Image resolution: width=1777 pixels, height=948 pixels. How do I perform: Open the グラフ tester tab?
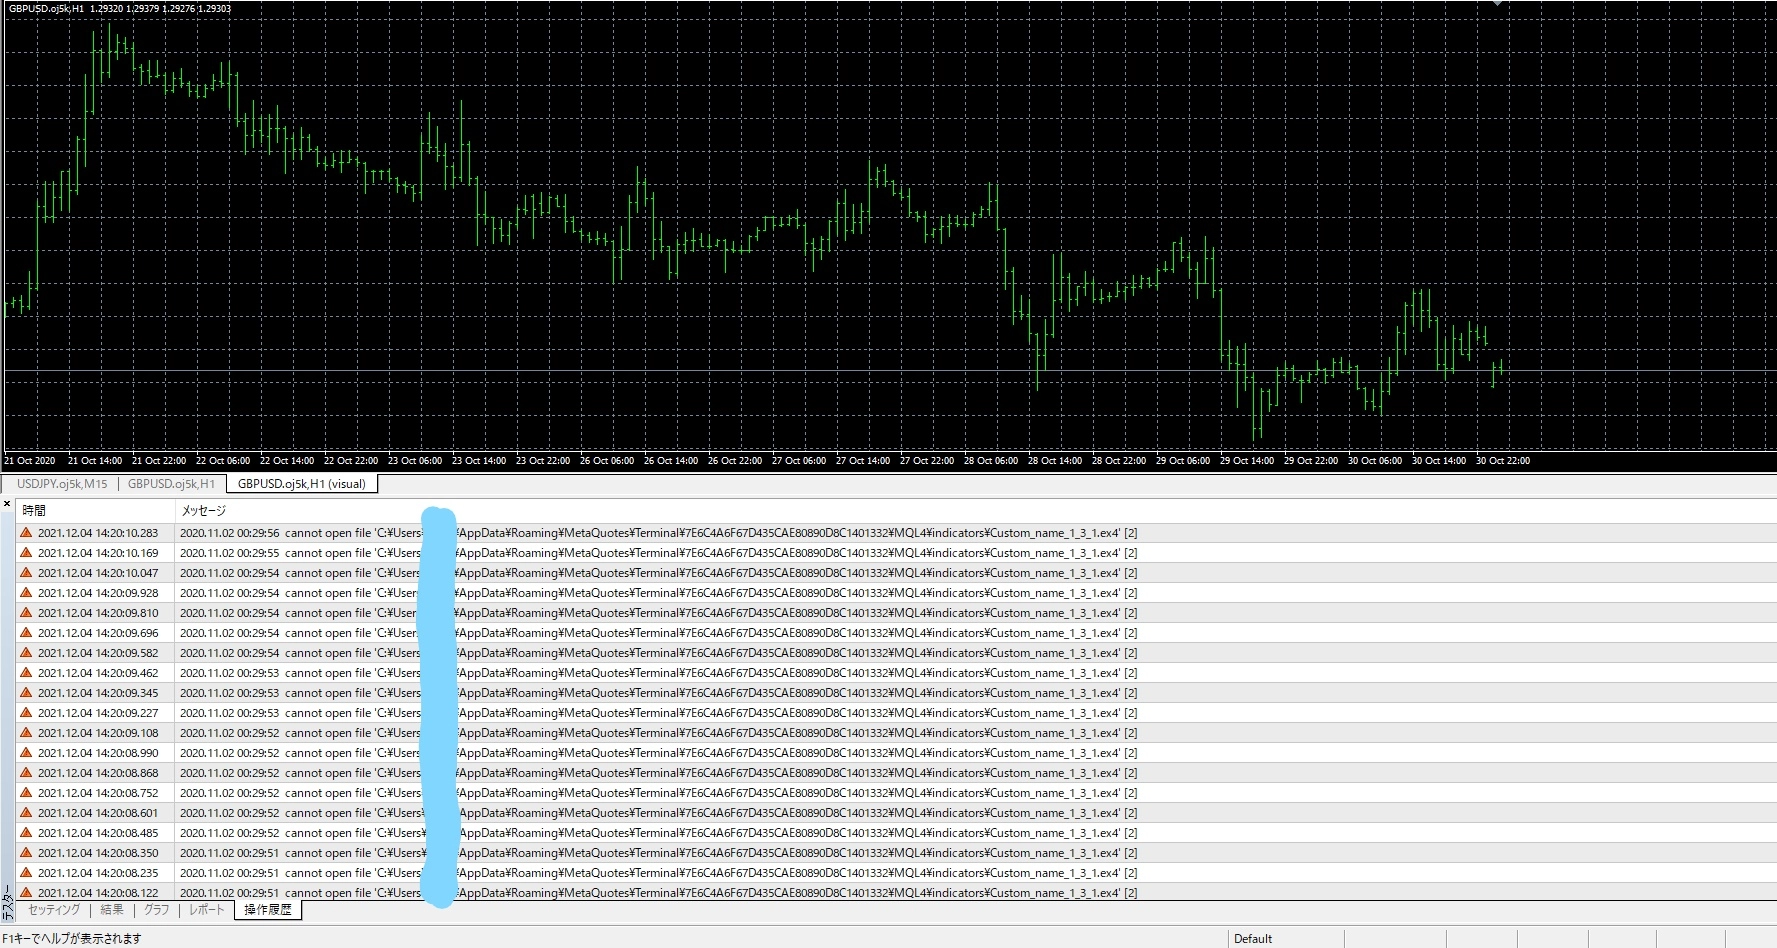pyautogui.click(x=157, y=910)
